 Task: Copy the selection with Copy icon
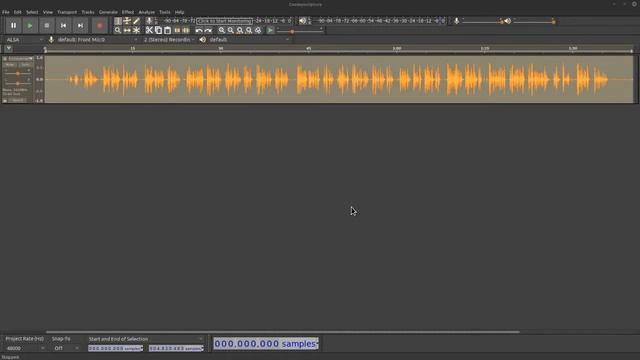(158, 30)
